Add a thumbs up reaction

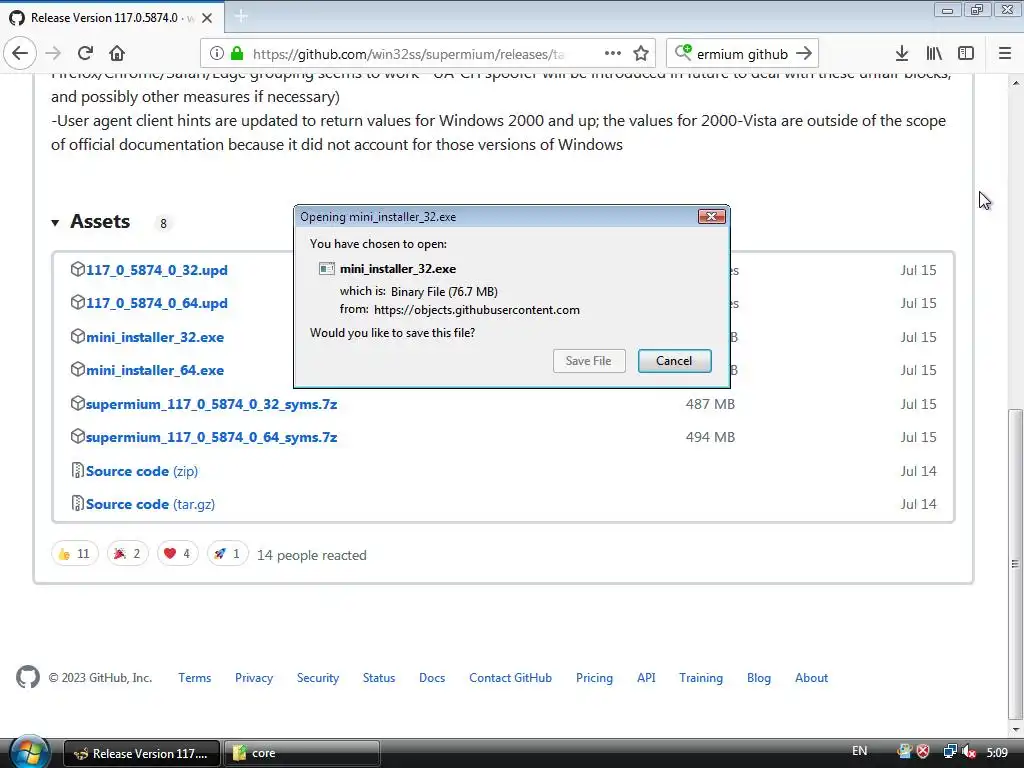[x=74, y=554]
